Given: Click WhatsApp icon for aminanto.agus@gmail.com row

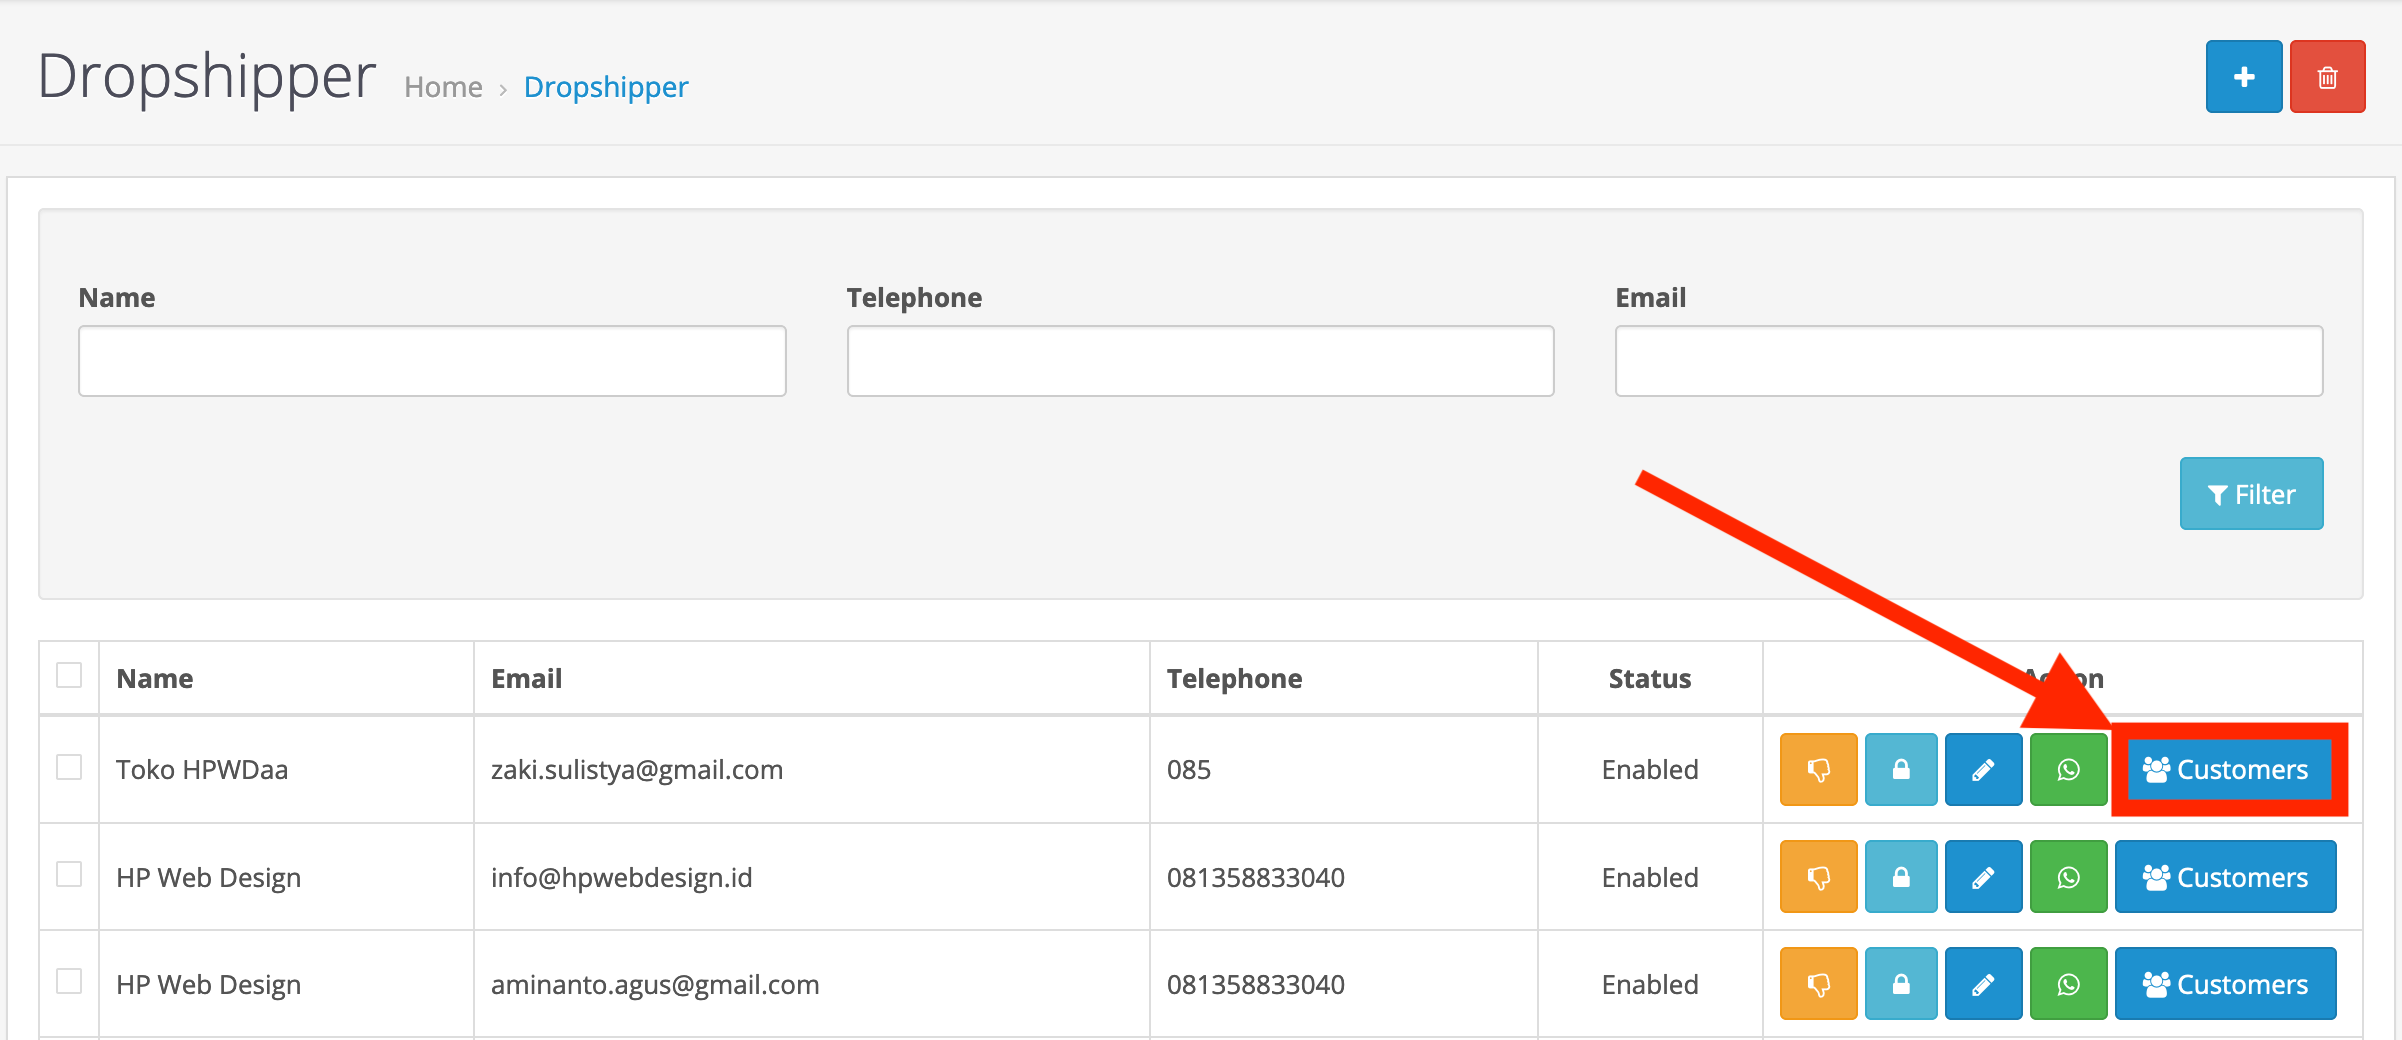Looking at the screenshot, I should click(2068, 984).
